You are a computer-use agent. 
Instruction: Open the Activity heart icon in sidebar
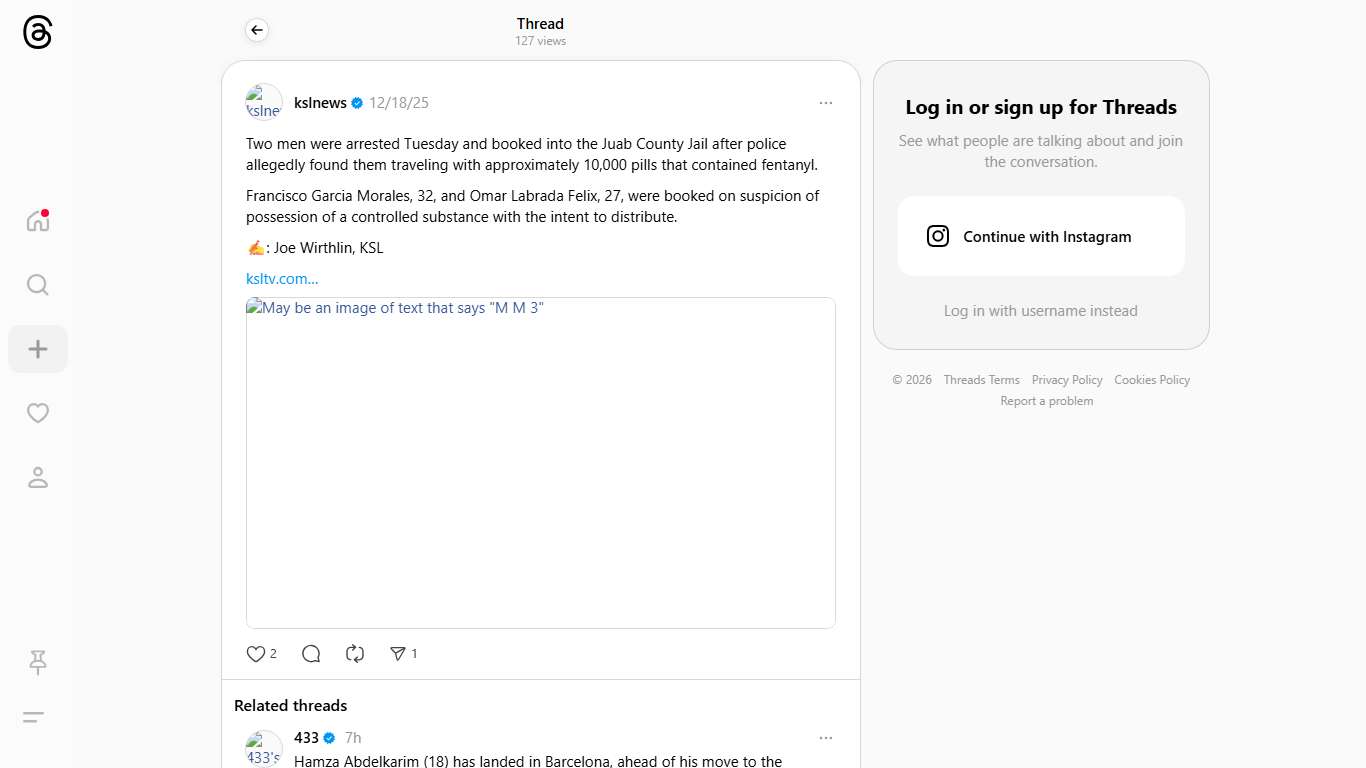tap(38, 413)
